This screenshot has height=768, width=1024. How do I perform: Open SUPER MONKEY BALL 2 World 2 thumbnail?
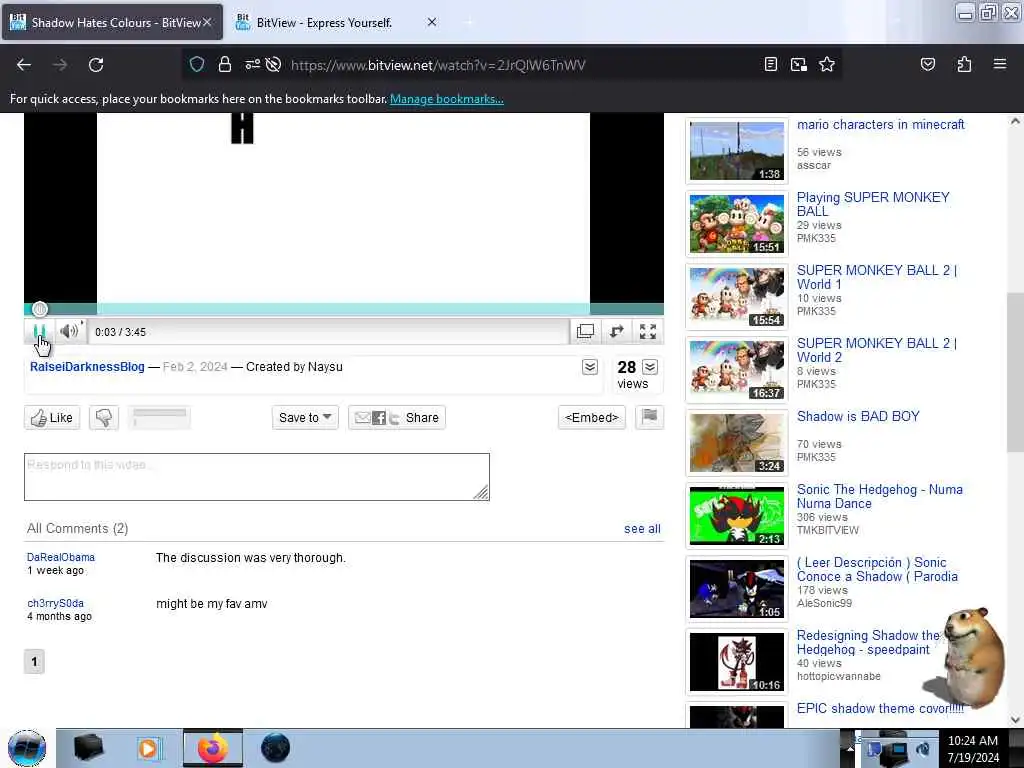pyautogui.click(x=737, y=369)
